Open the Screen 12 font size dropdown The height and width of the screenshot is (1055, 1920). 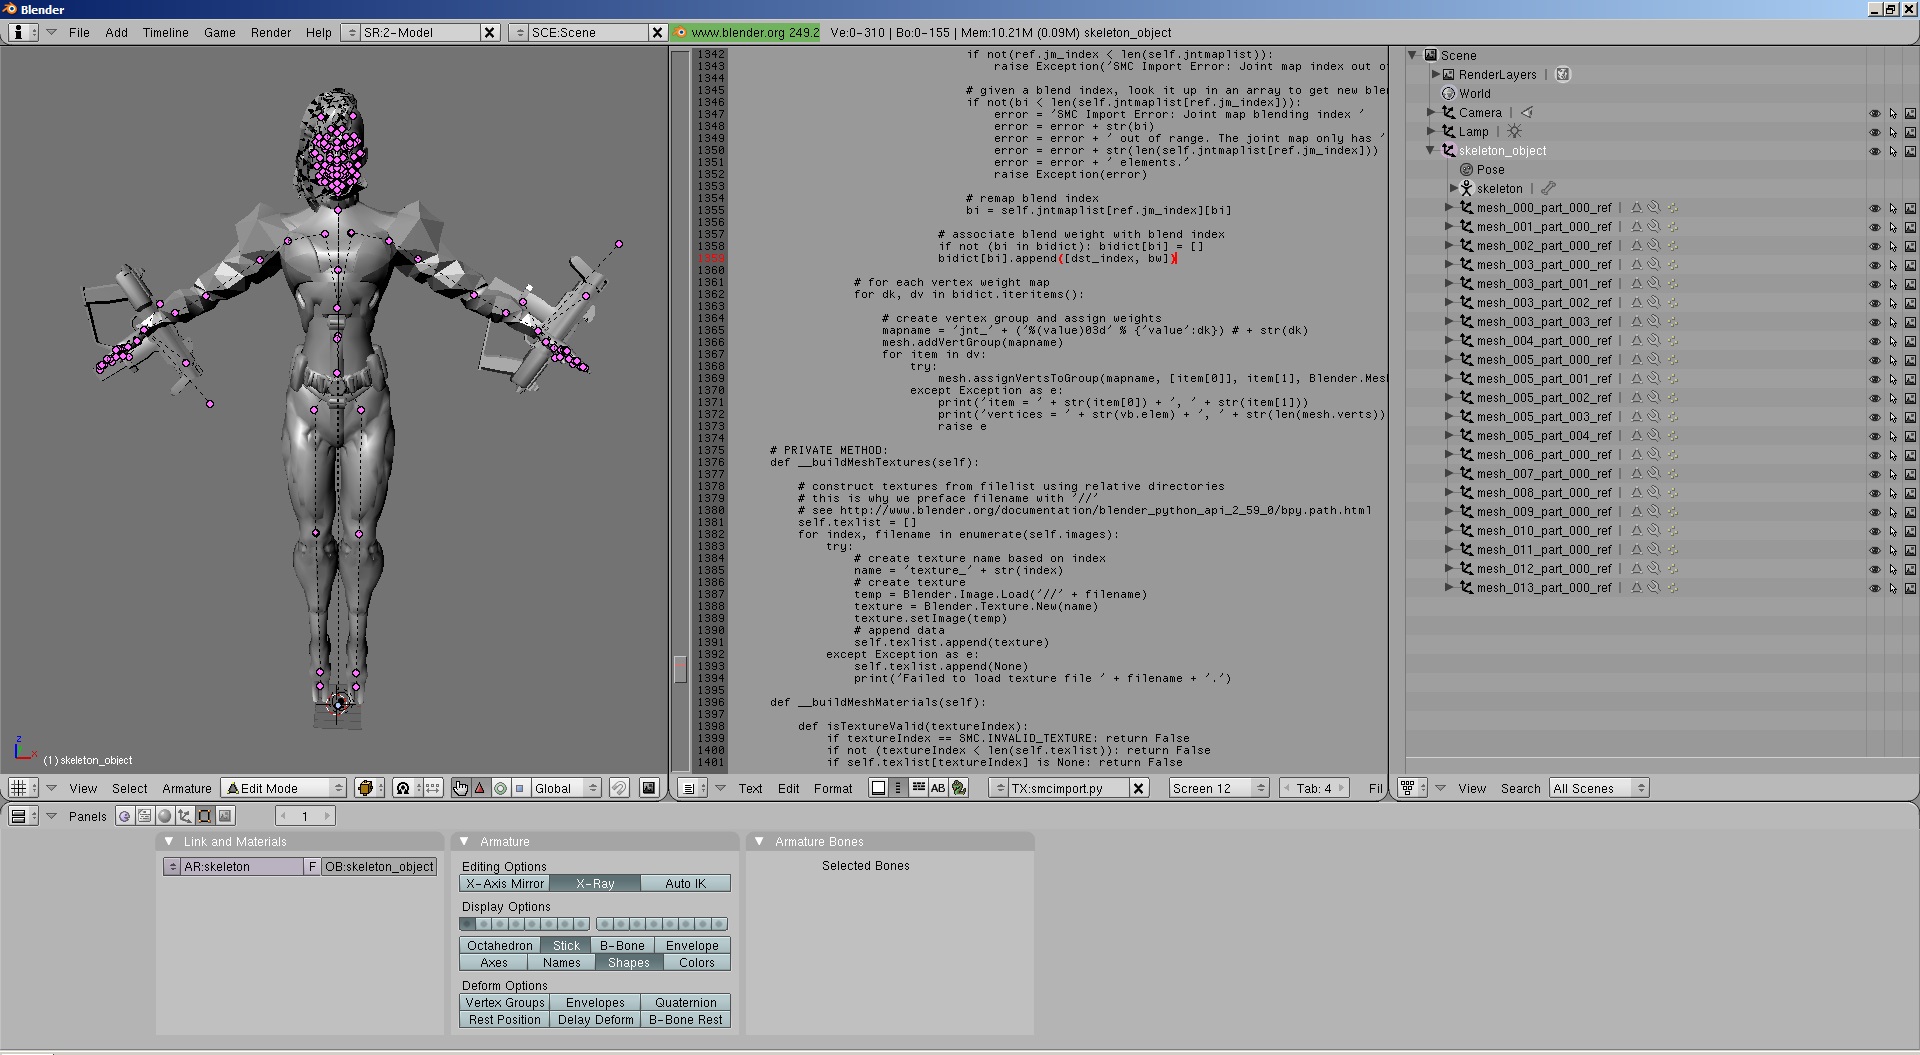click(1218, 788)
